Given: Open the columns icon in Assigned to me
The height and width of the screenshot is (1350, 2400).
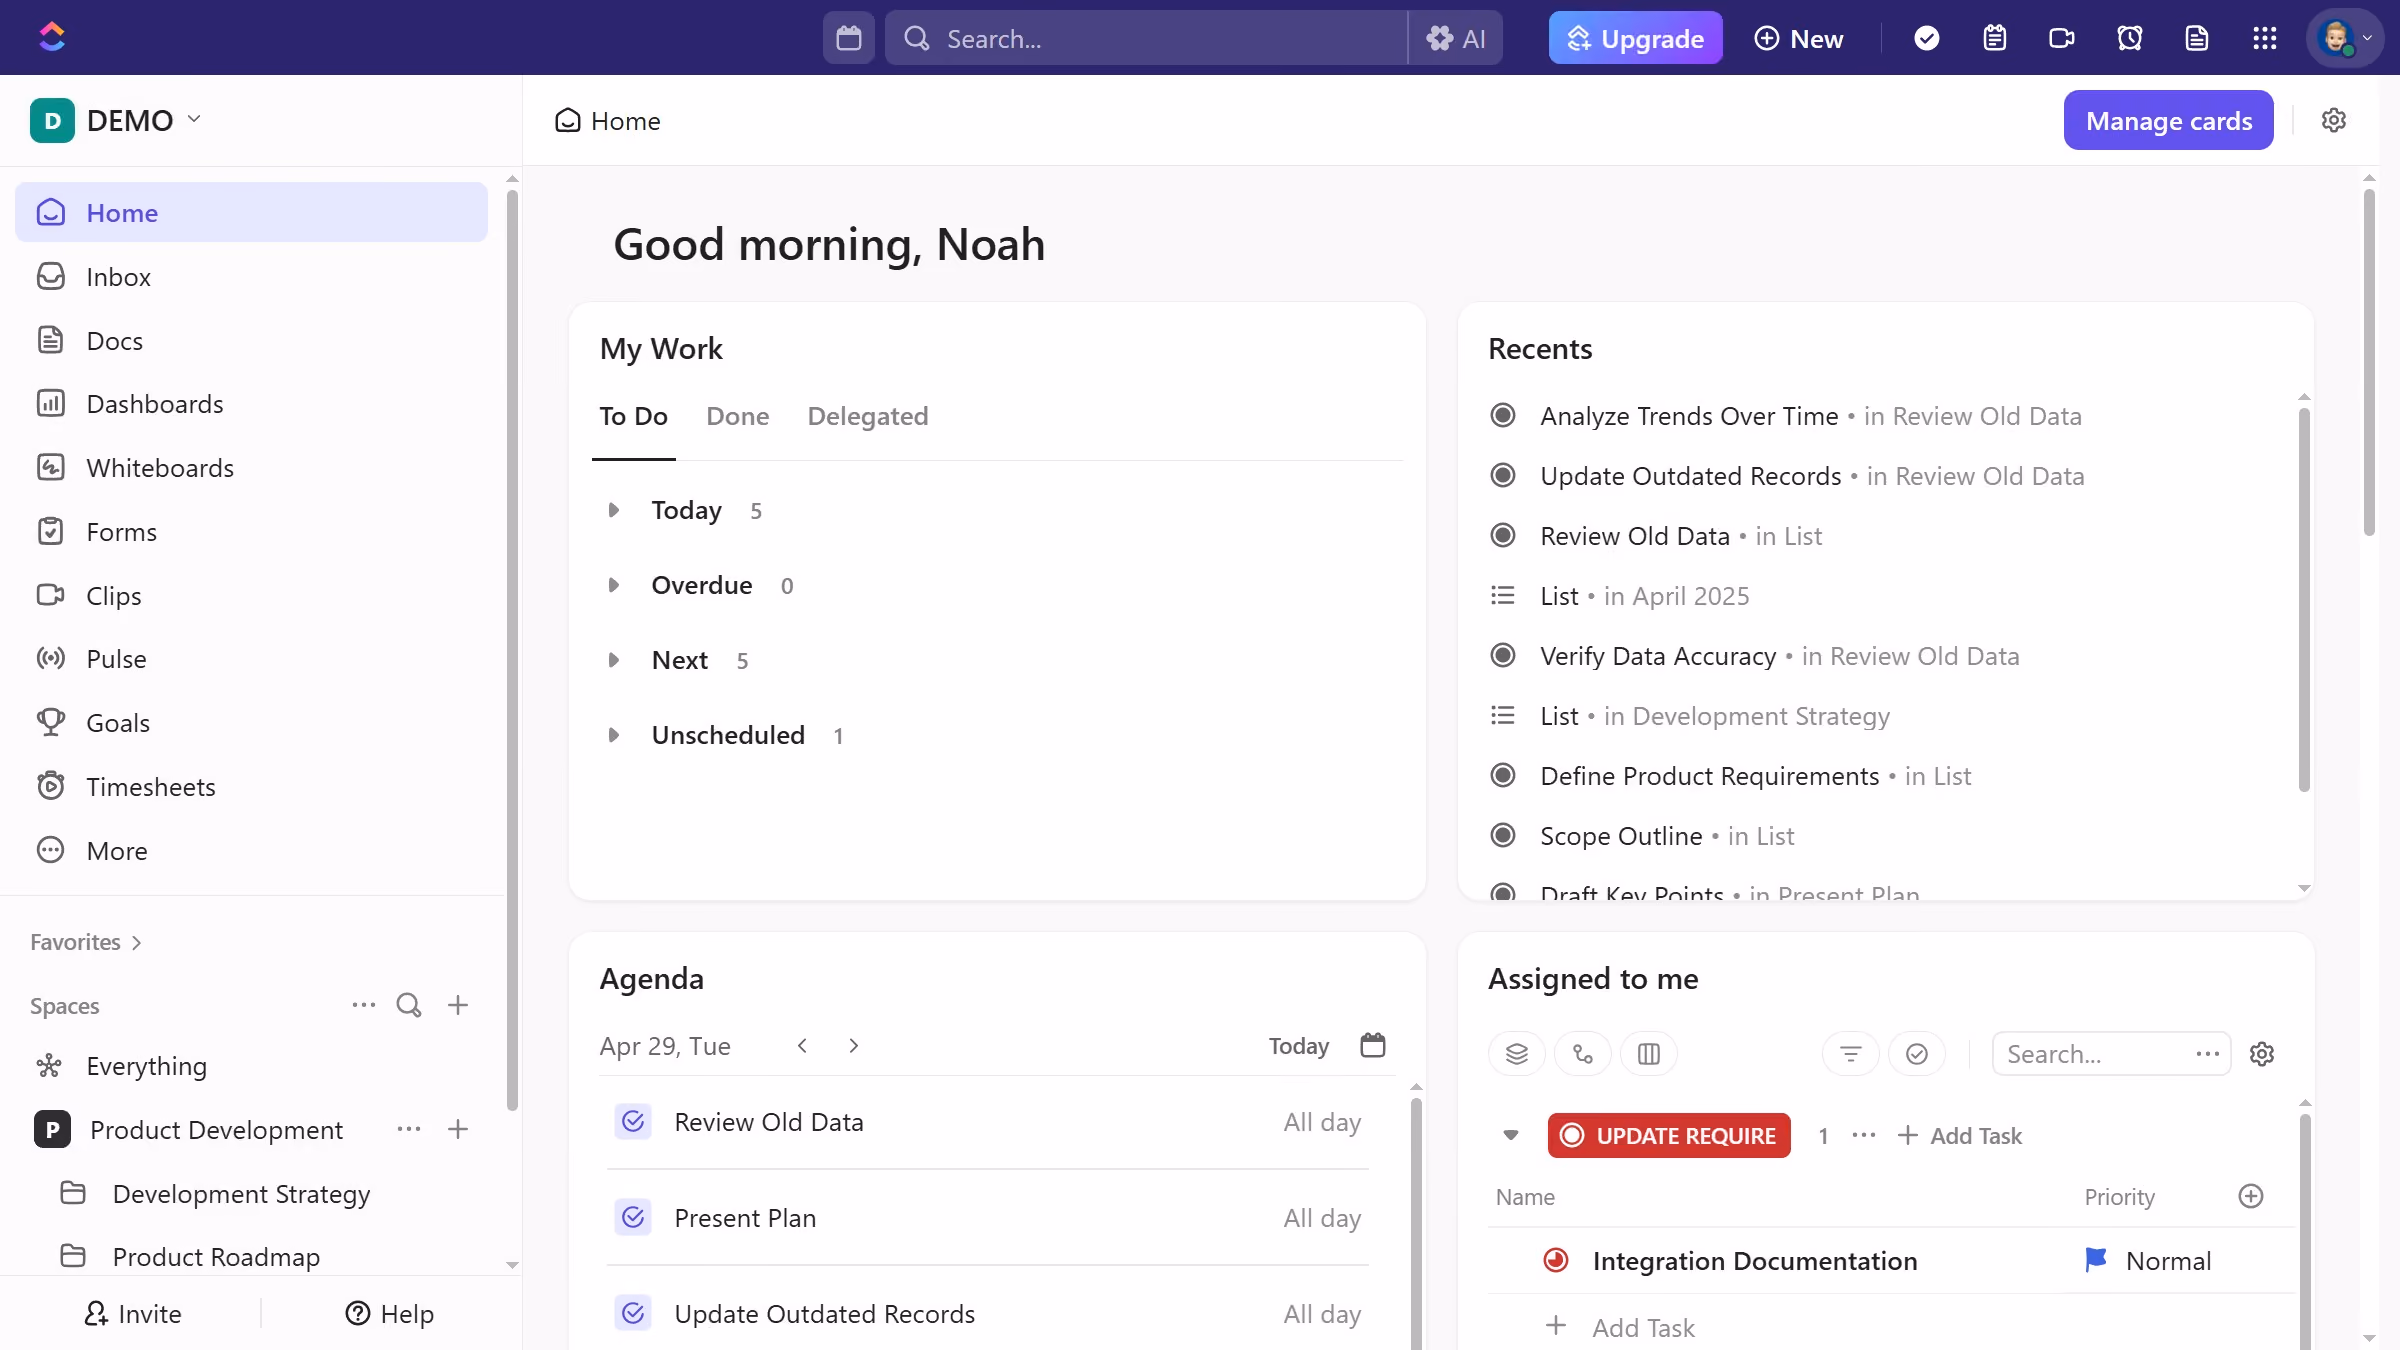Looking at the screenshot, I should click(x=1649, y=1054).
